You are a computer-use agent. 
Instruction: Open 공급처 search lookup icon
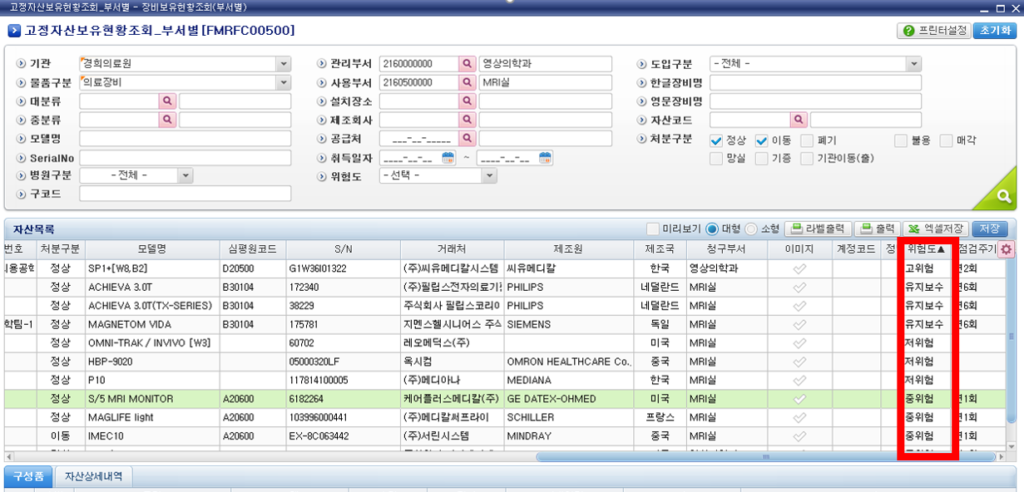pyautogui.click(x=467, y=139)
